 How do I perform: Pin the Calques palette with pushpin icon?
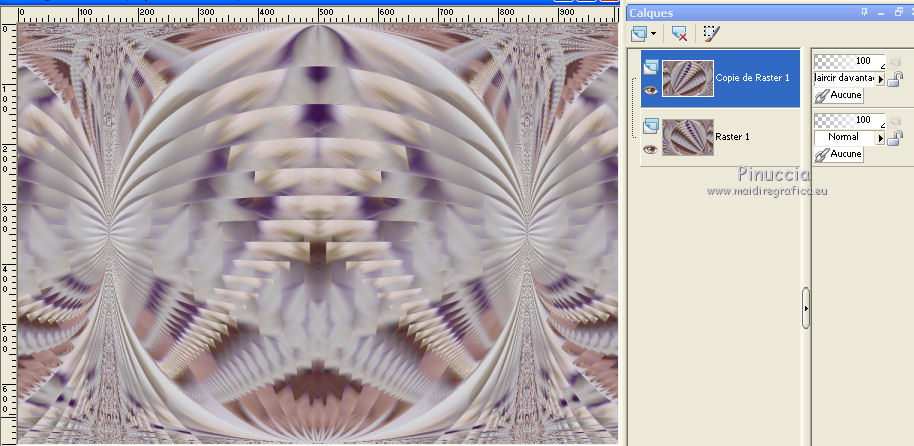point(863,12)
